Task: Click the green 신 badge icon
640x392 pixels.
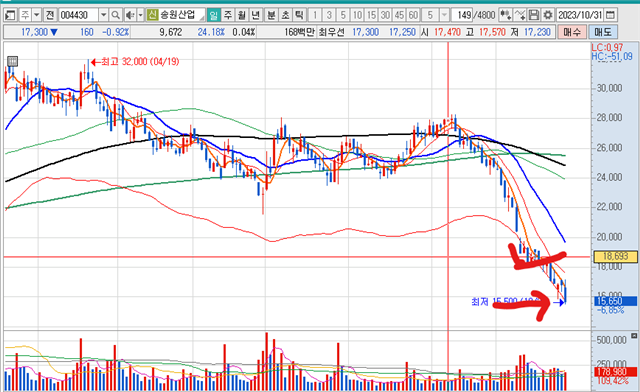Action: click(152, 16)
